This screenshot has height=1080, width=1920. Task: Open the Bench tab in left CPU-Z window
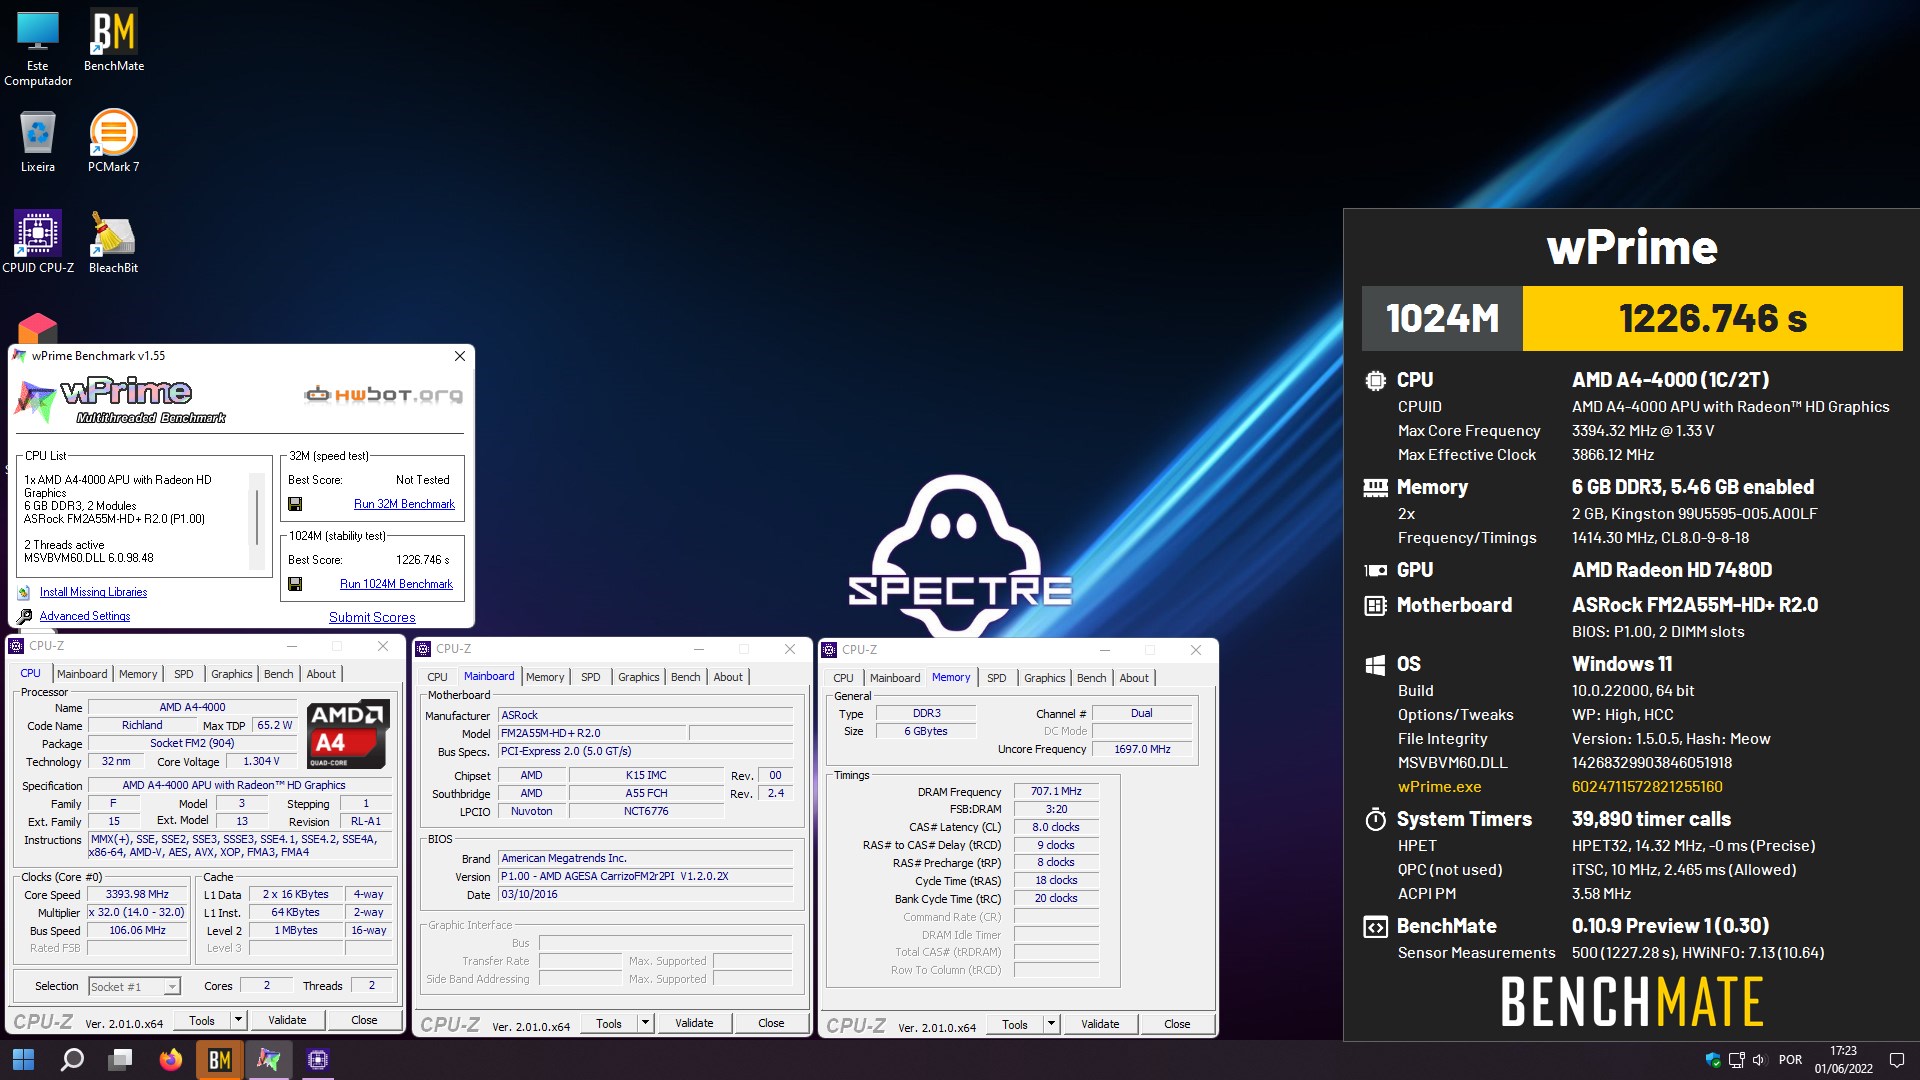279,674
